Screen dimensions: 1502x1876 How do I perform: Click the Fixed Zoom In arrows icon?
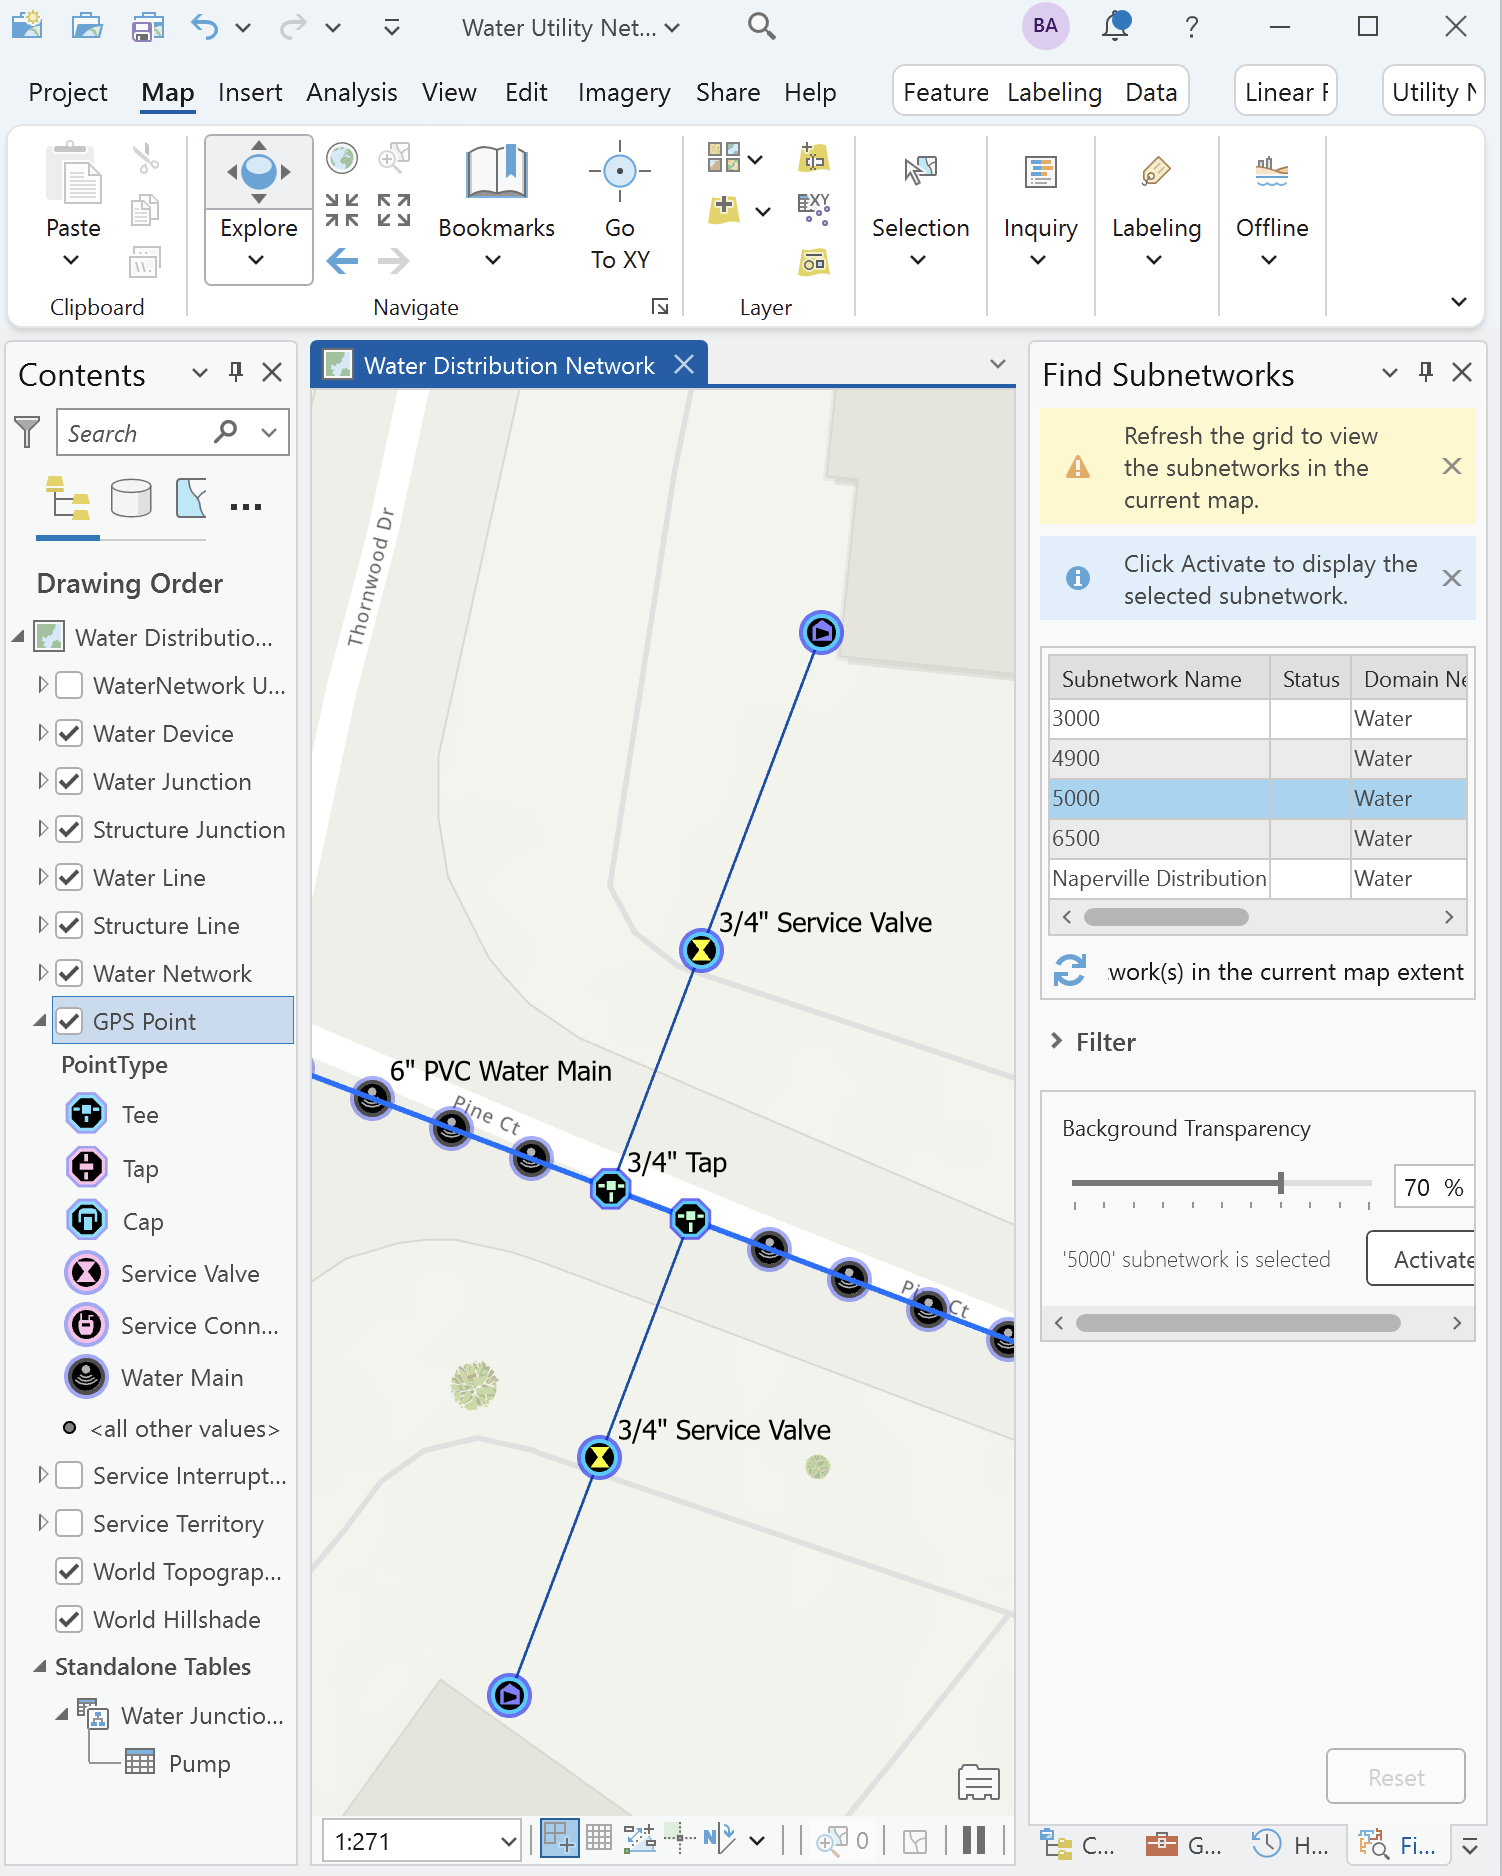coord(342,210)
